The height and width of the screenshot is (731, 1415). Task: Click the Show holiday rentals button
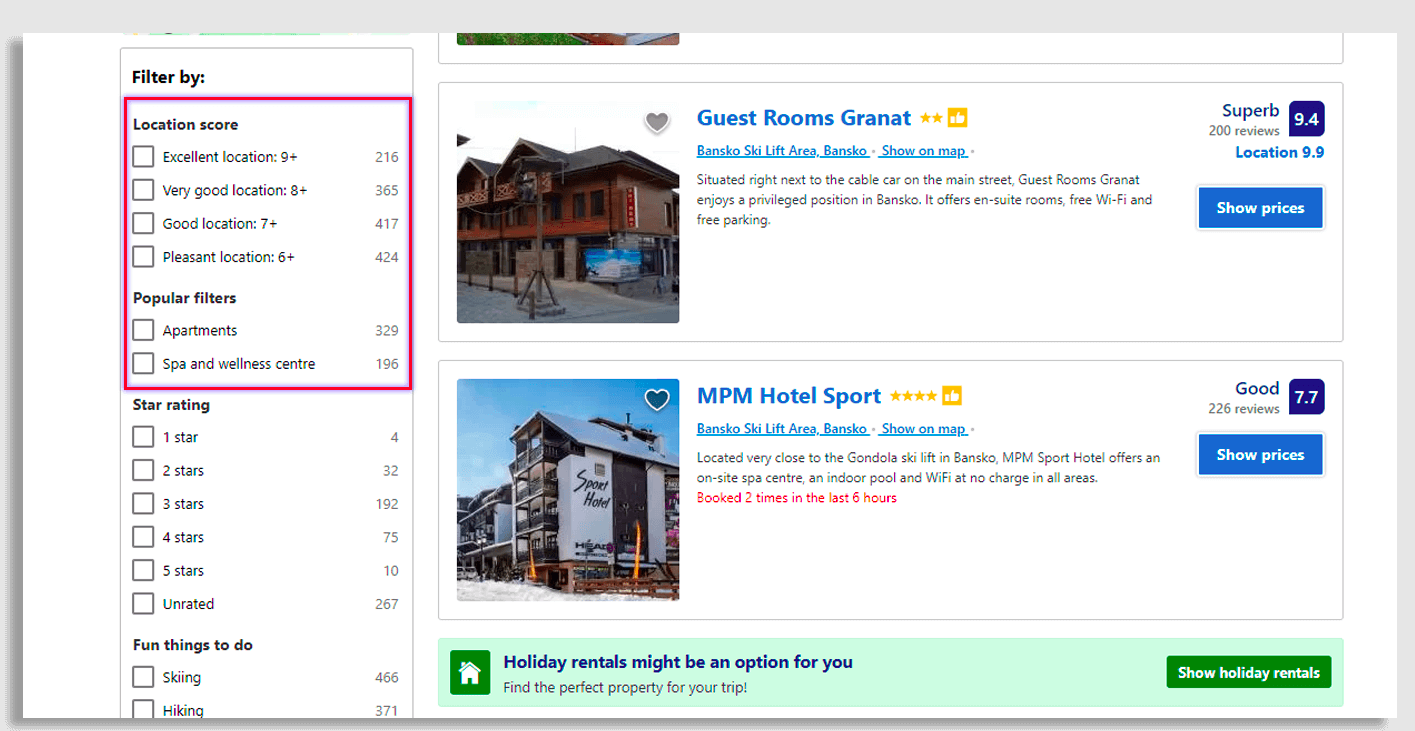(1249, 672)
